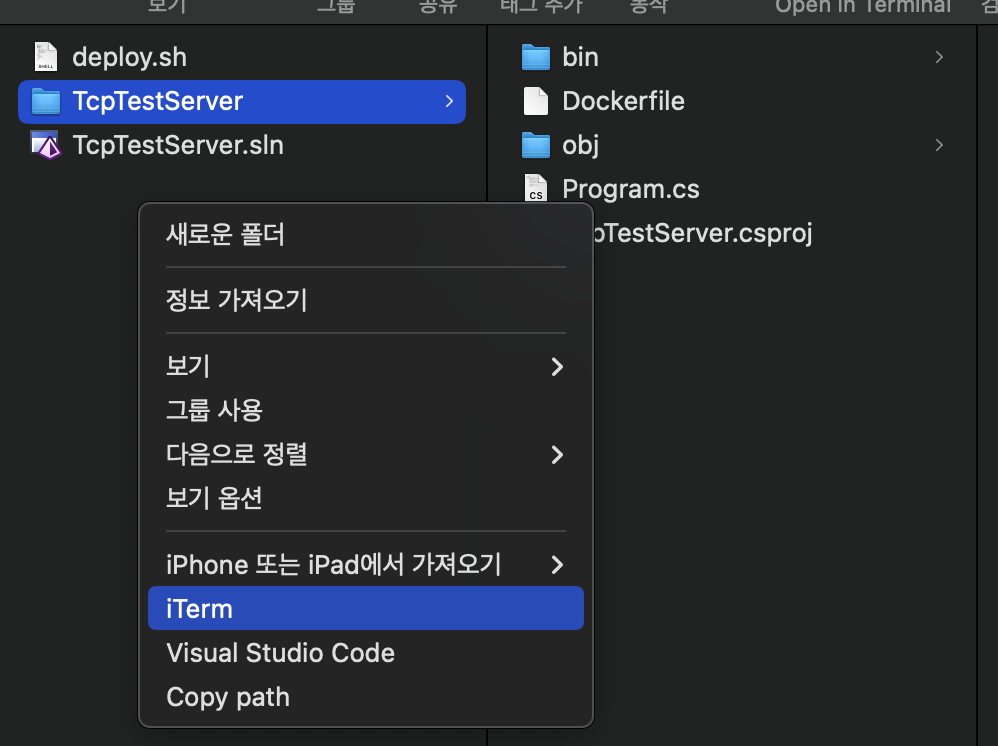The image size is (998, 746).
Task: Toggle 그룹 사용 in context menu
Action: tap(365, 410)
